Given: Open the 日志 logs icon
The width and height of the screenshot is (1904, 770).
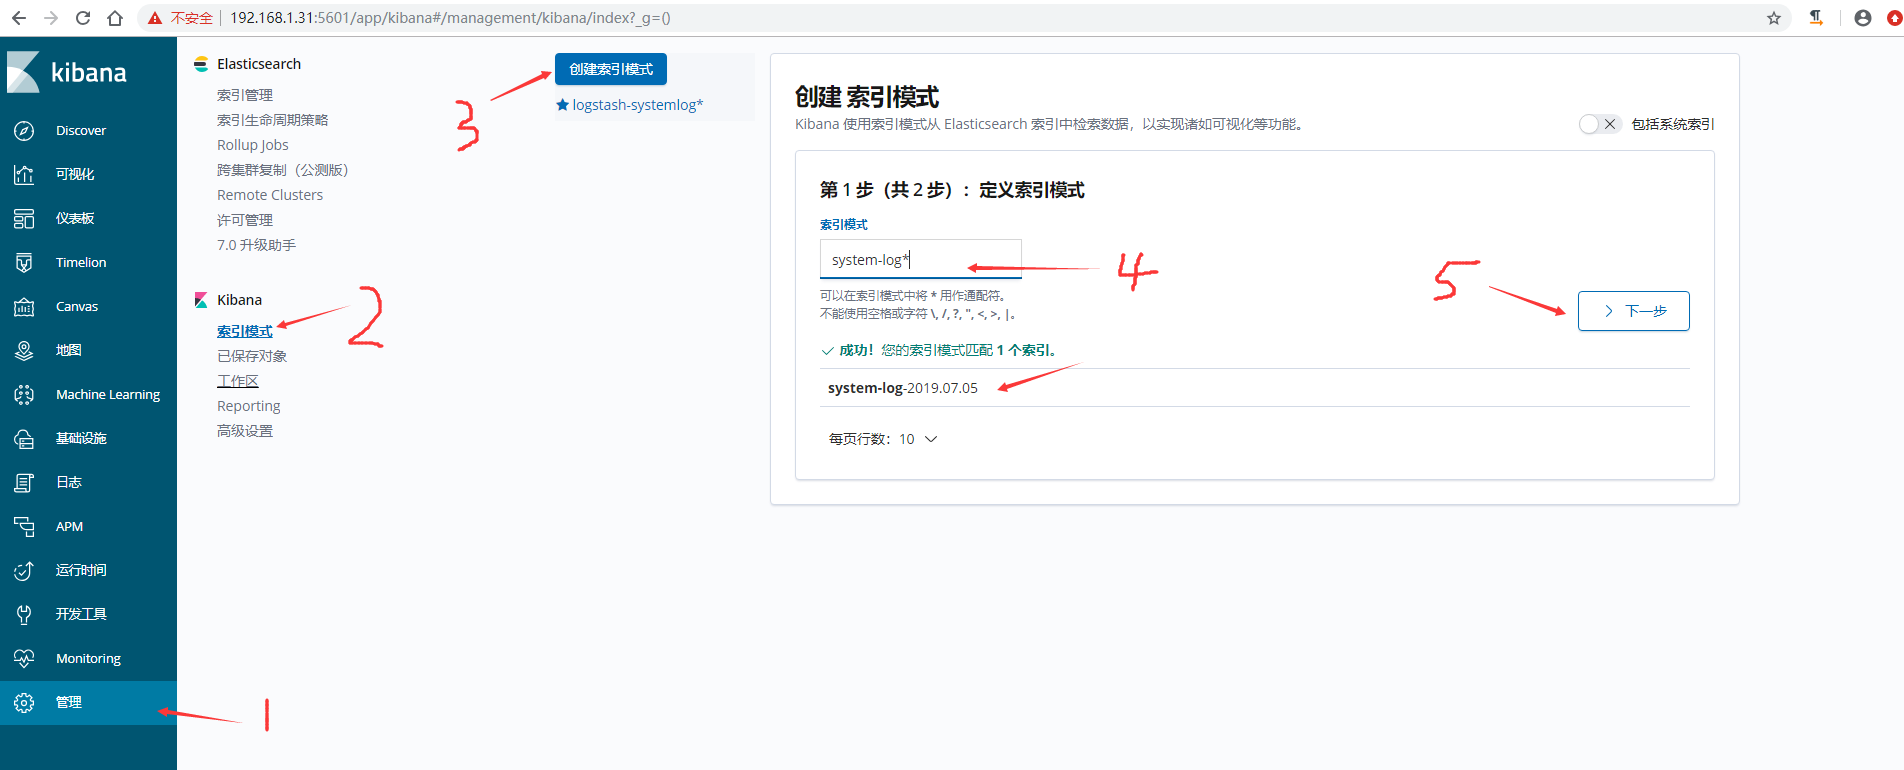Looking at the screenshot, I should click(24, 482).
